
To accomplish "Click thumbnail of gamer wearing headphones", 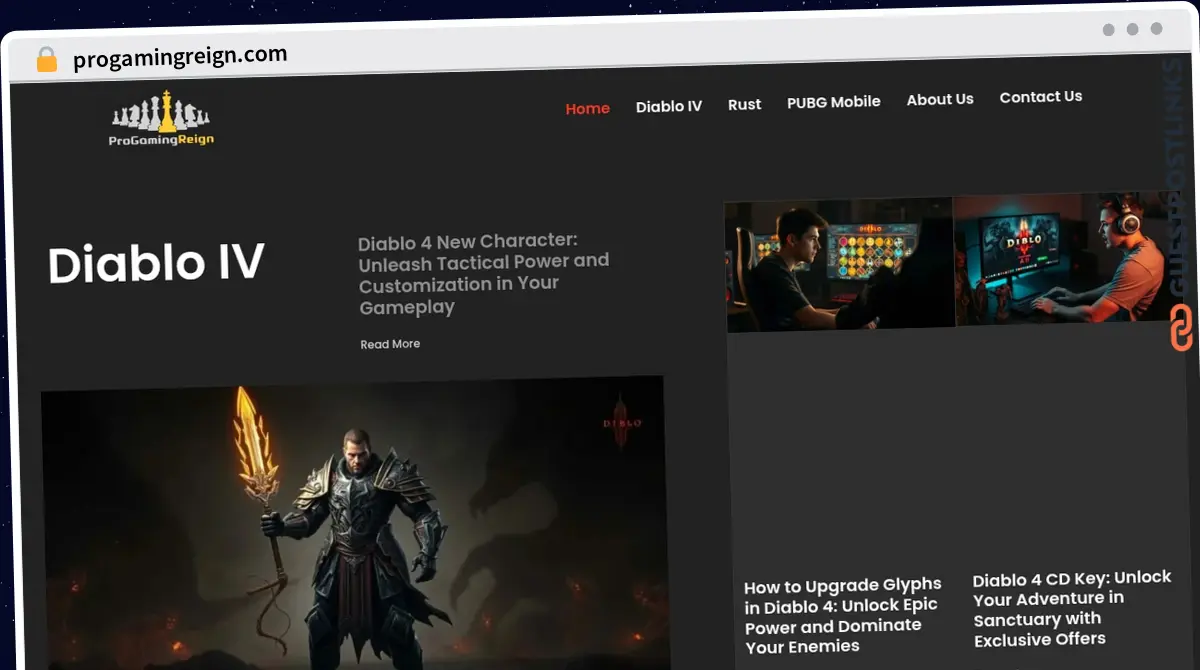I will (1065, 258).
